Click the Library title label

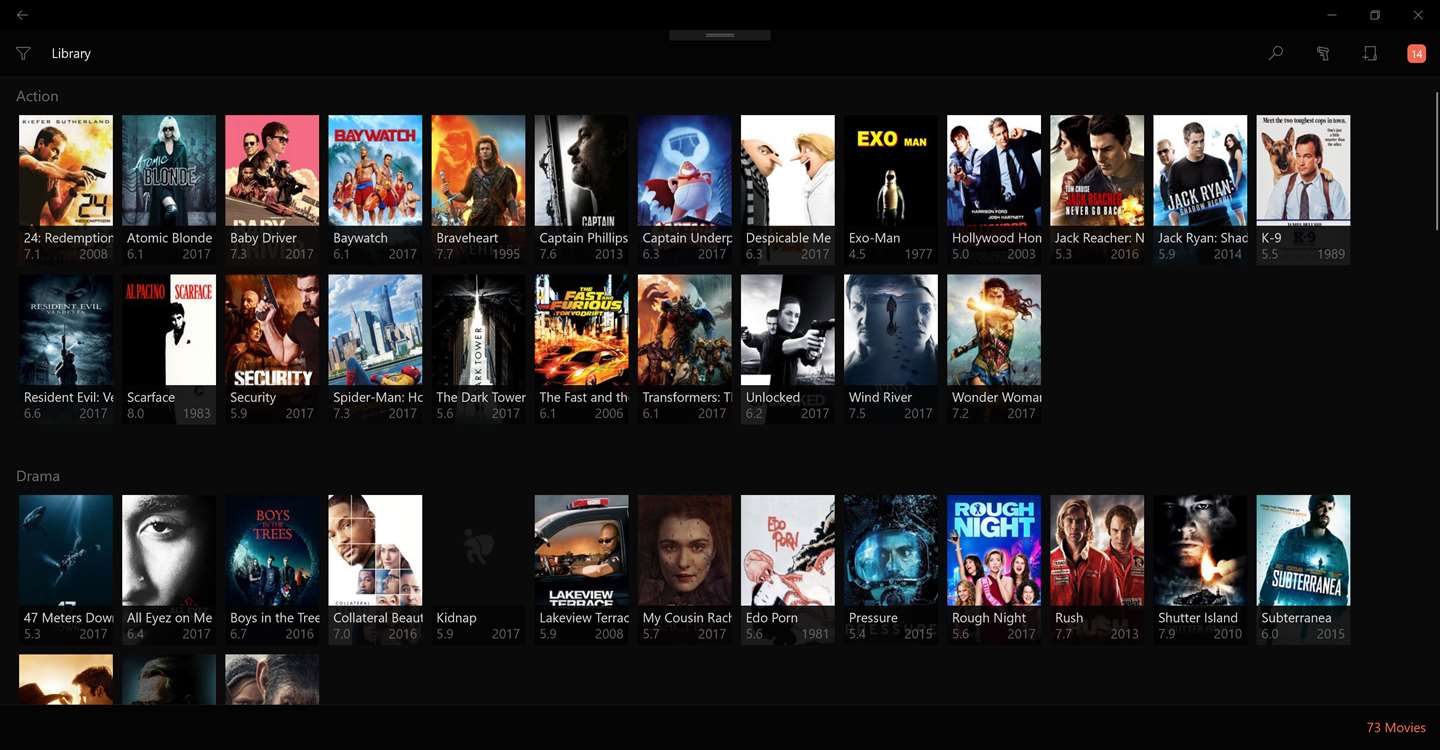pyautogui.click(x=71, y=53)
